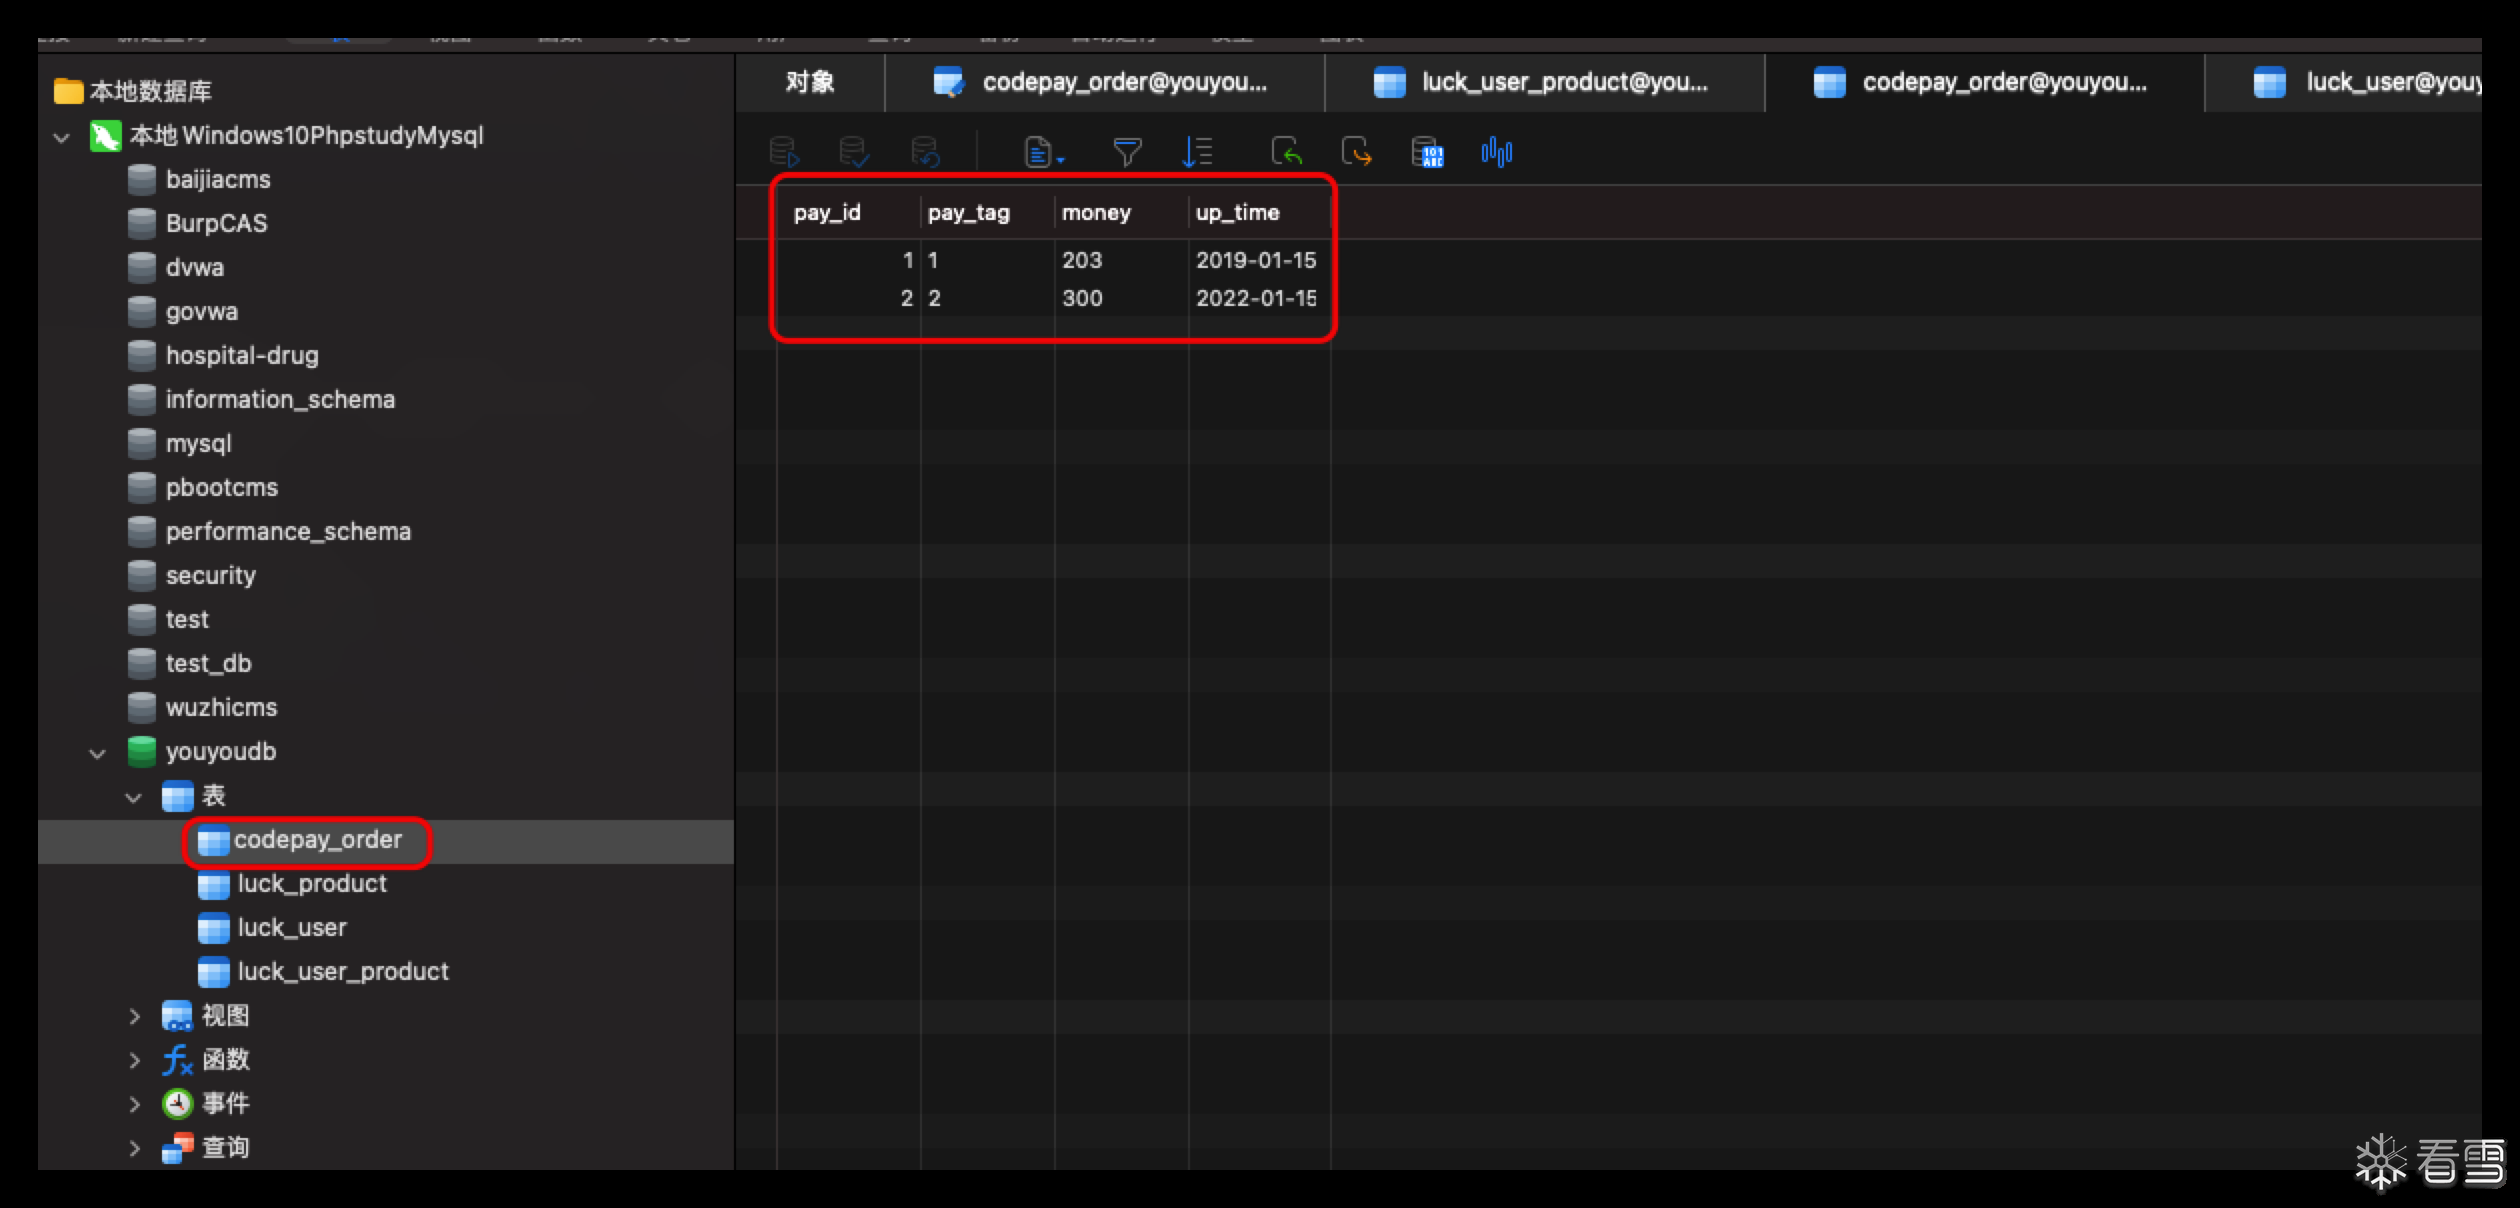The height and width of the screenshot is (1208, 2520).
Task: Collapse the 本地Windows10PhpstudyMysql connection
Action: click(62, 137)
